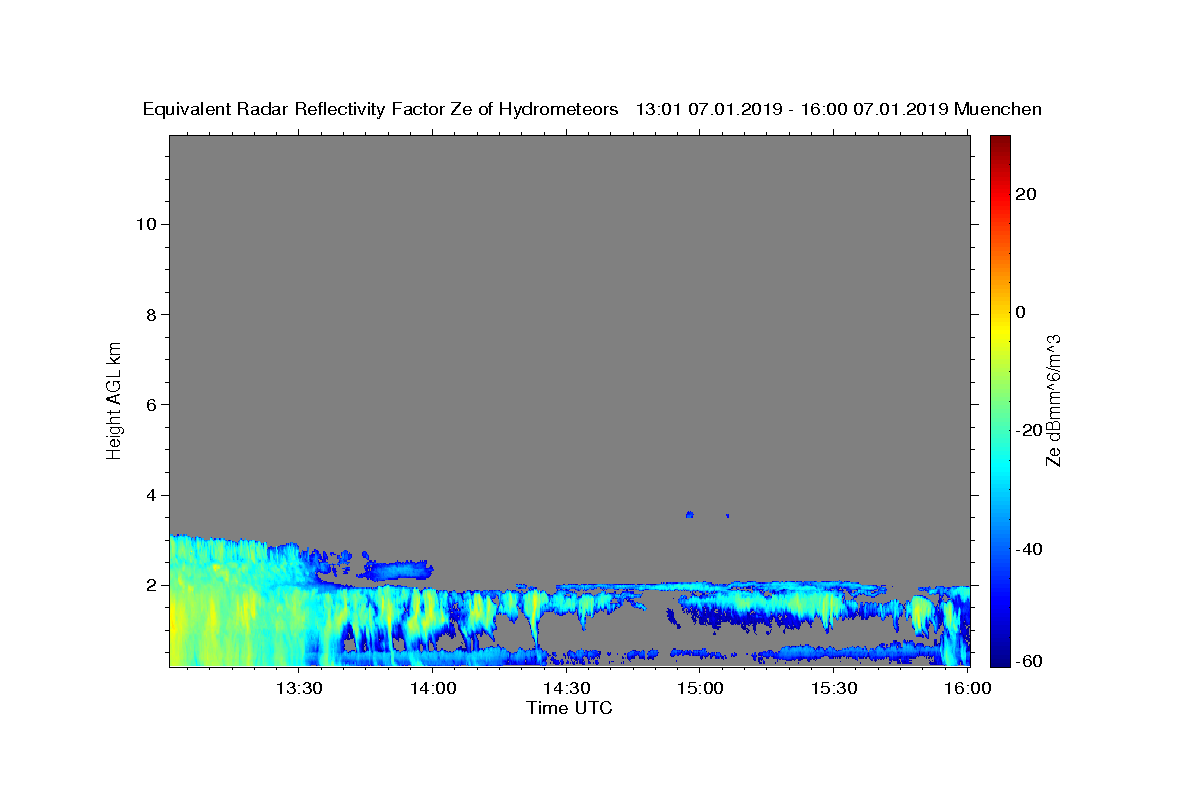Click the date range '13:01 07.01.2019 - 16:00 07.01.2019'

(x=793, y=110)
